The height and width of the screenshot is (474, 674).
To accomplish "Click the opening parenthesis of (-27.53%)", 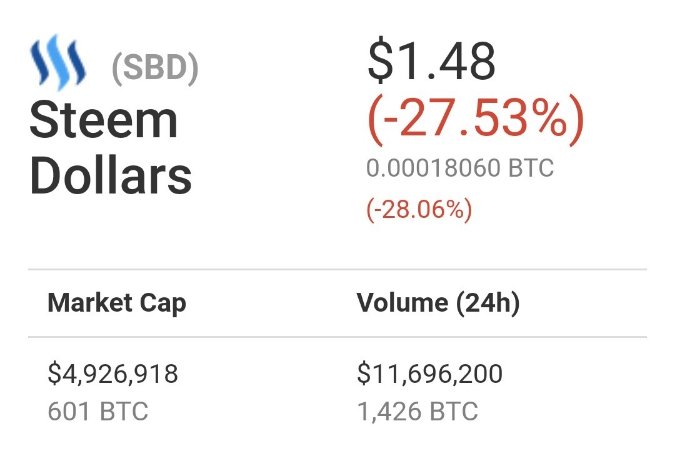I will (x=374, y=123).
